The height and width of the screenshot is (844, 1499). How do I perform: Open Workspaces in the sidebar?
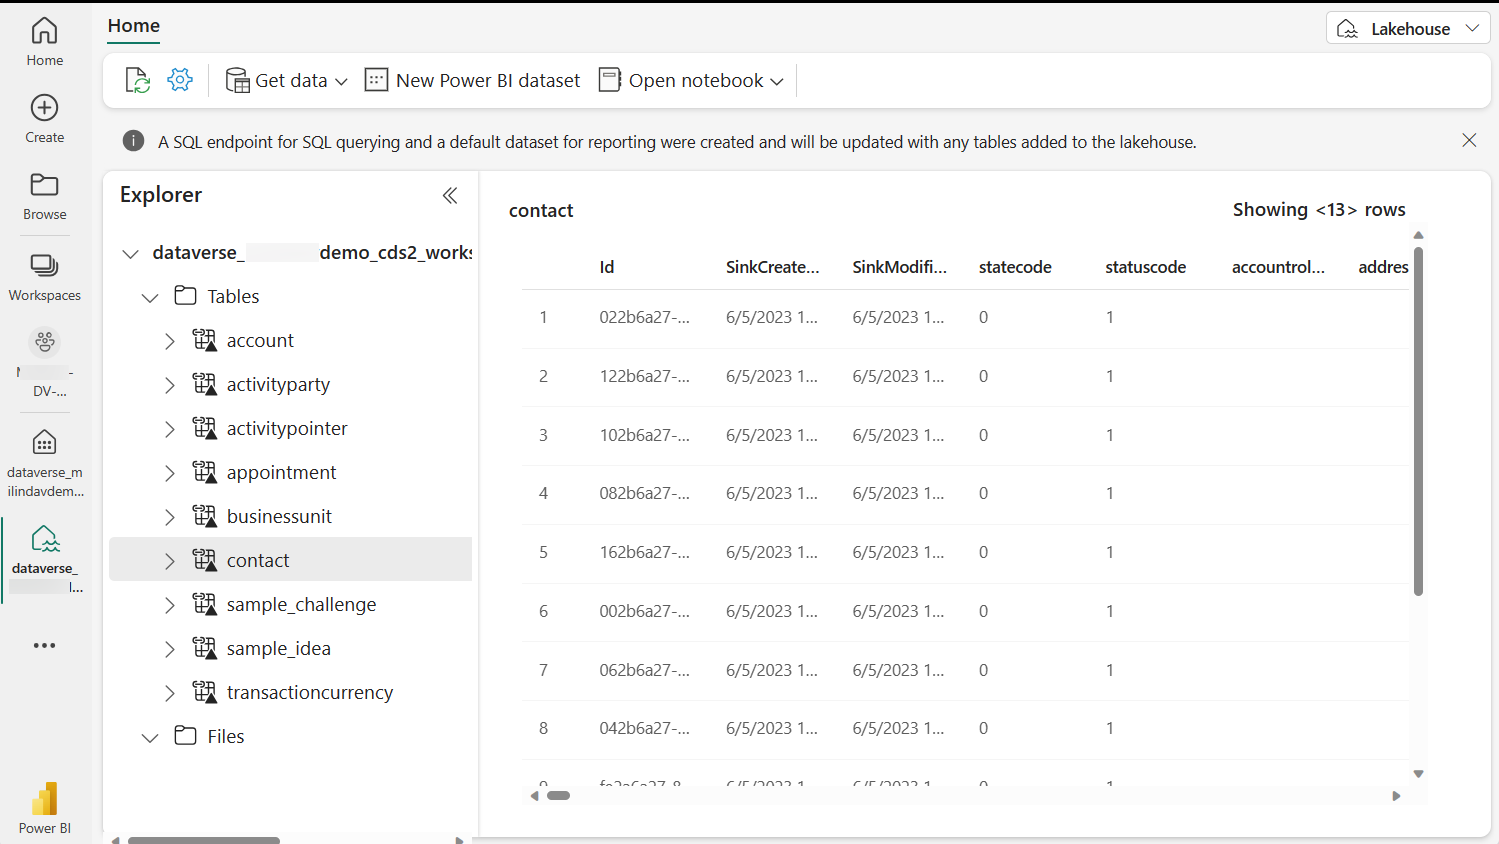44,276
